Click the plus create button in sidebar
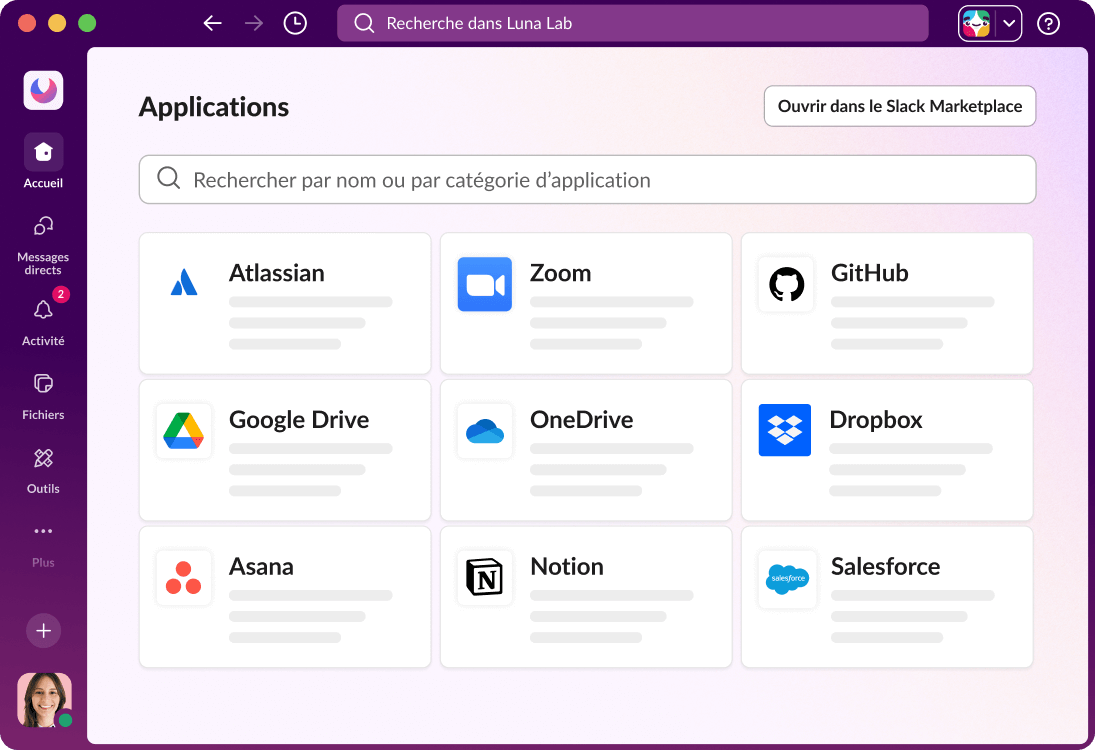The height and width of the screenshot is (750, 1095). click(x=43, y=631)
